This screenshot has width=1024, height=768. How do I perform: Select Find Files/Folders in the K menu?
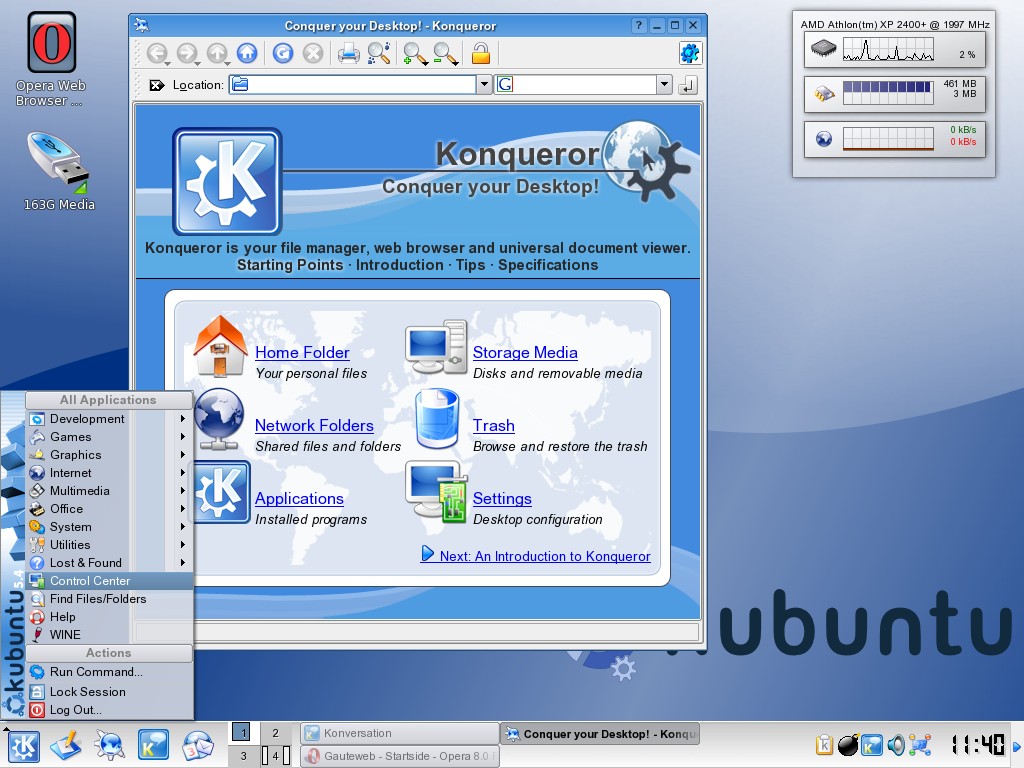point(109,599)
